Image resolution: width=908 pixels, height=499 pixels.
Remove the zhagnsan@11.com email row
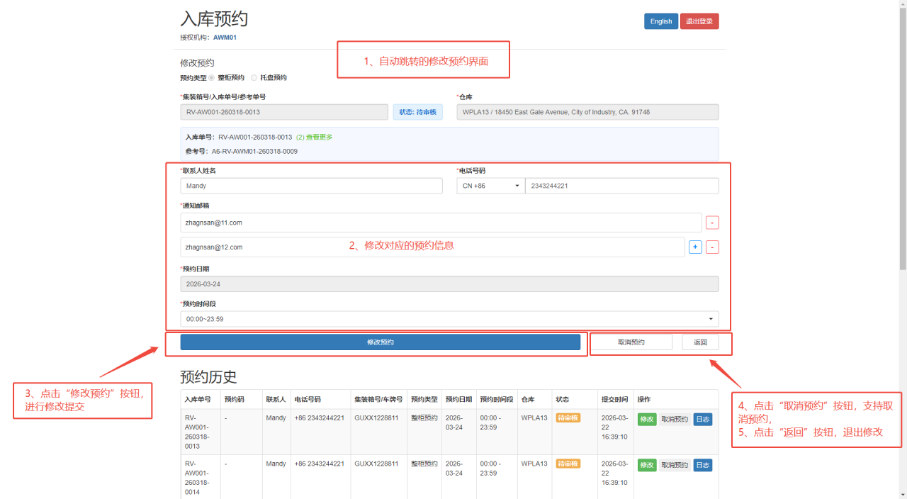coord(712,223)
